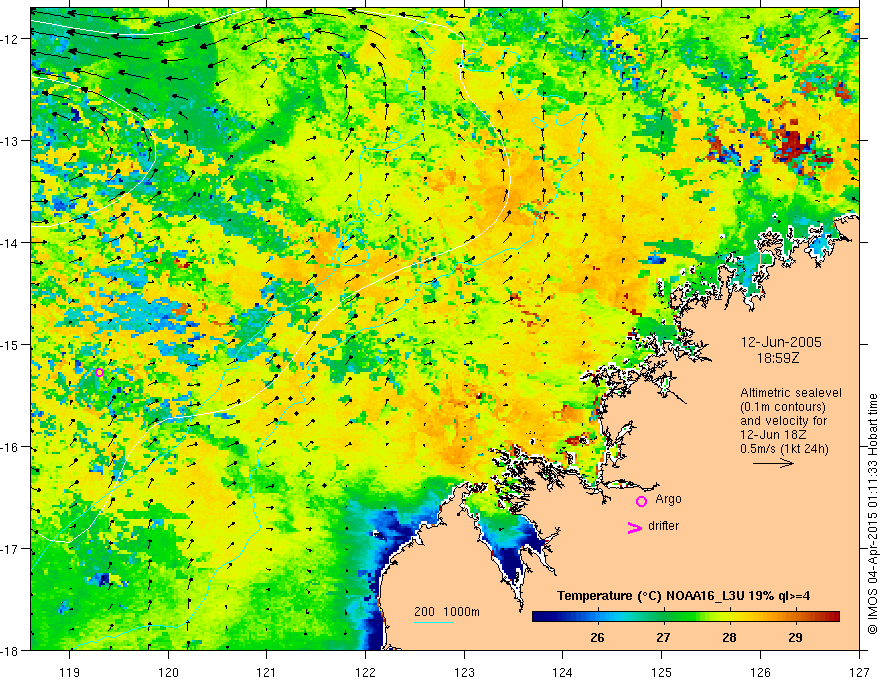This screenshot has height=680, width=880.
Task: Click the '29' color bar tick label
Action: [795, 637]
